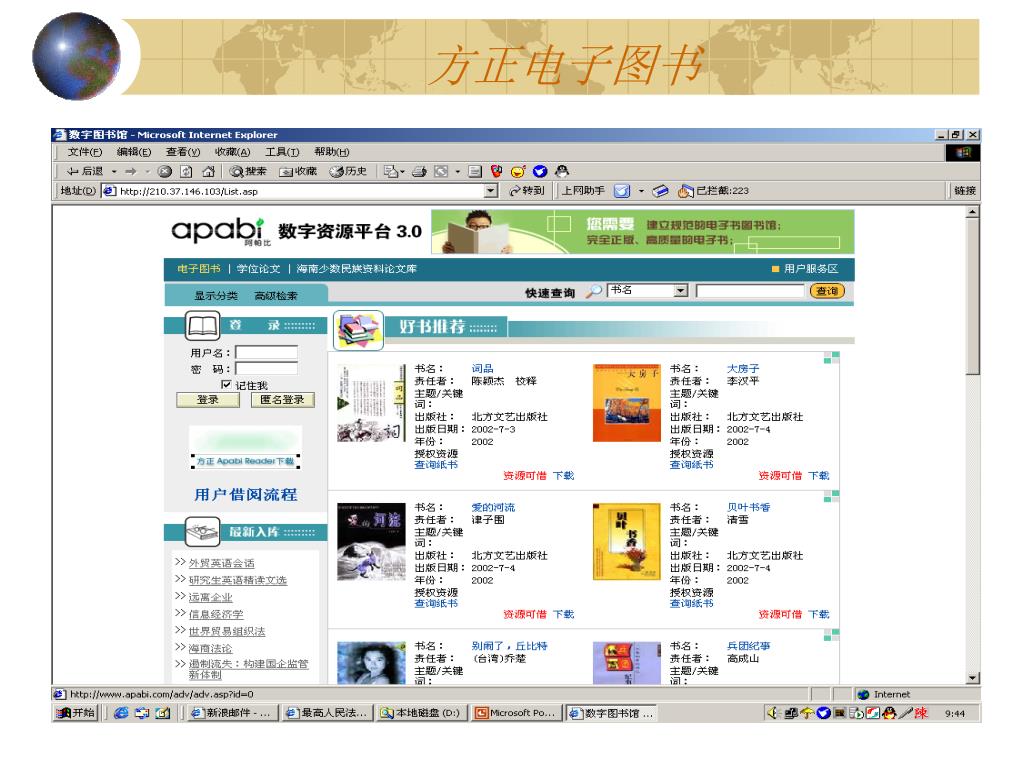1024x768 pixels.
Task: Click the Internet Explorer quick launch icon
Action: (121, 713)
